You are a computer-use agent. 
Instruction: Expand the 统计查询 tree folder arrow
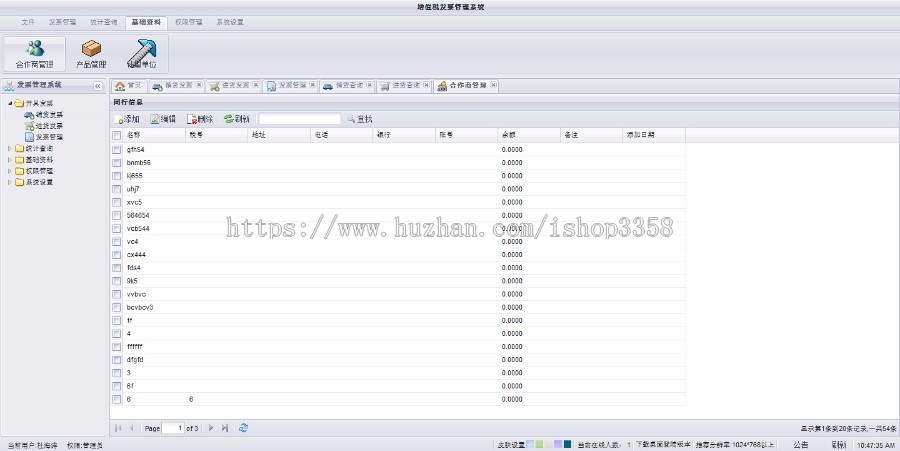(x=10, y=149)
